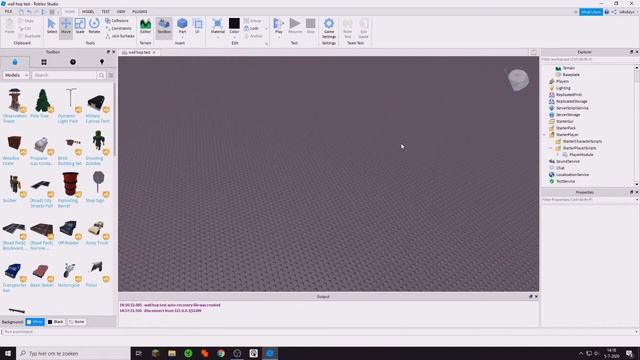Open the Color dropdown arrow

[x=234, y=38]
